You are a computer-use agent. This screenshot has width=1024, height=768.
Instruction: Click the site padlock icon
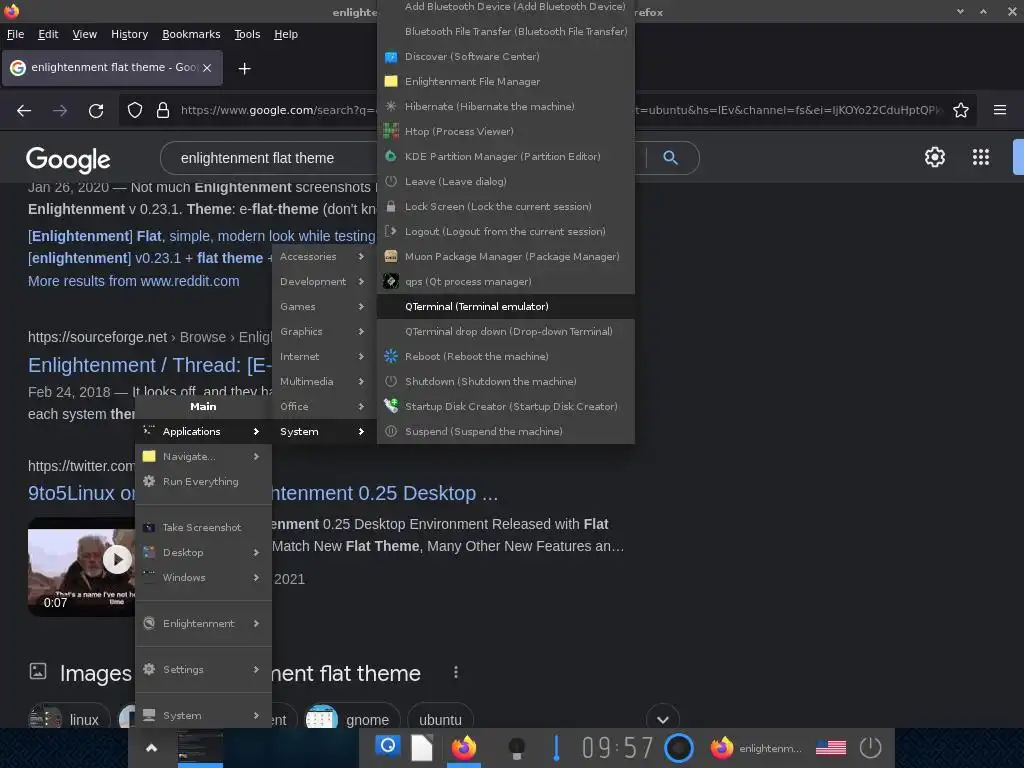pos(163,110)
